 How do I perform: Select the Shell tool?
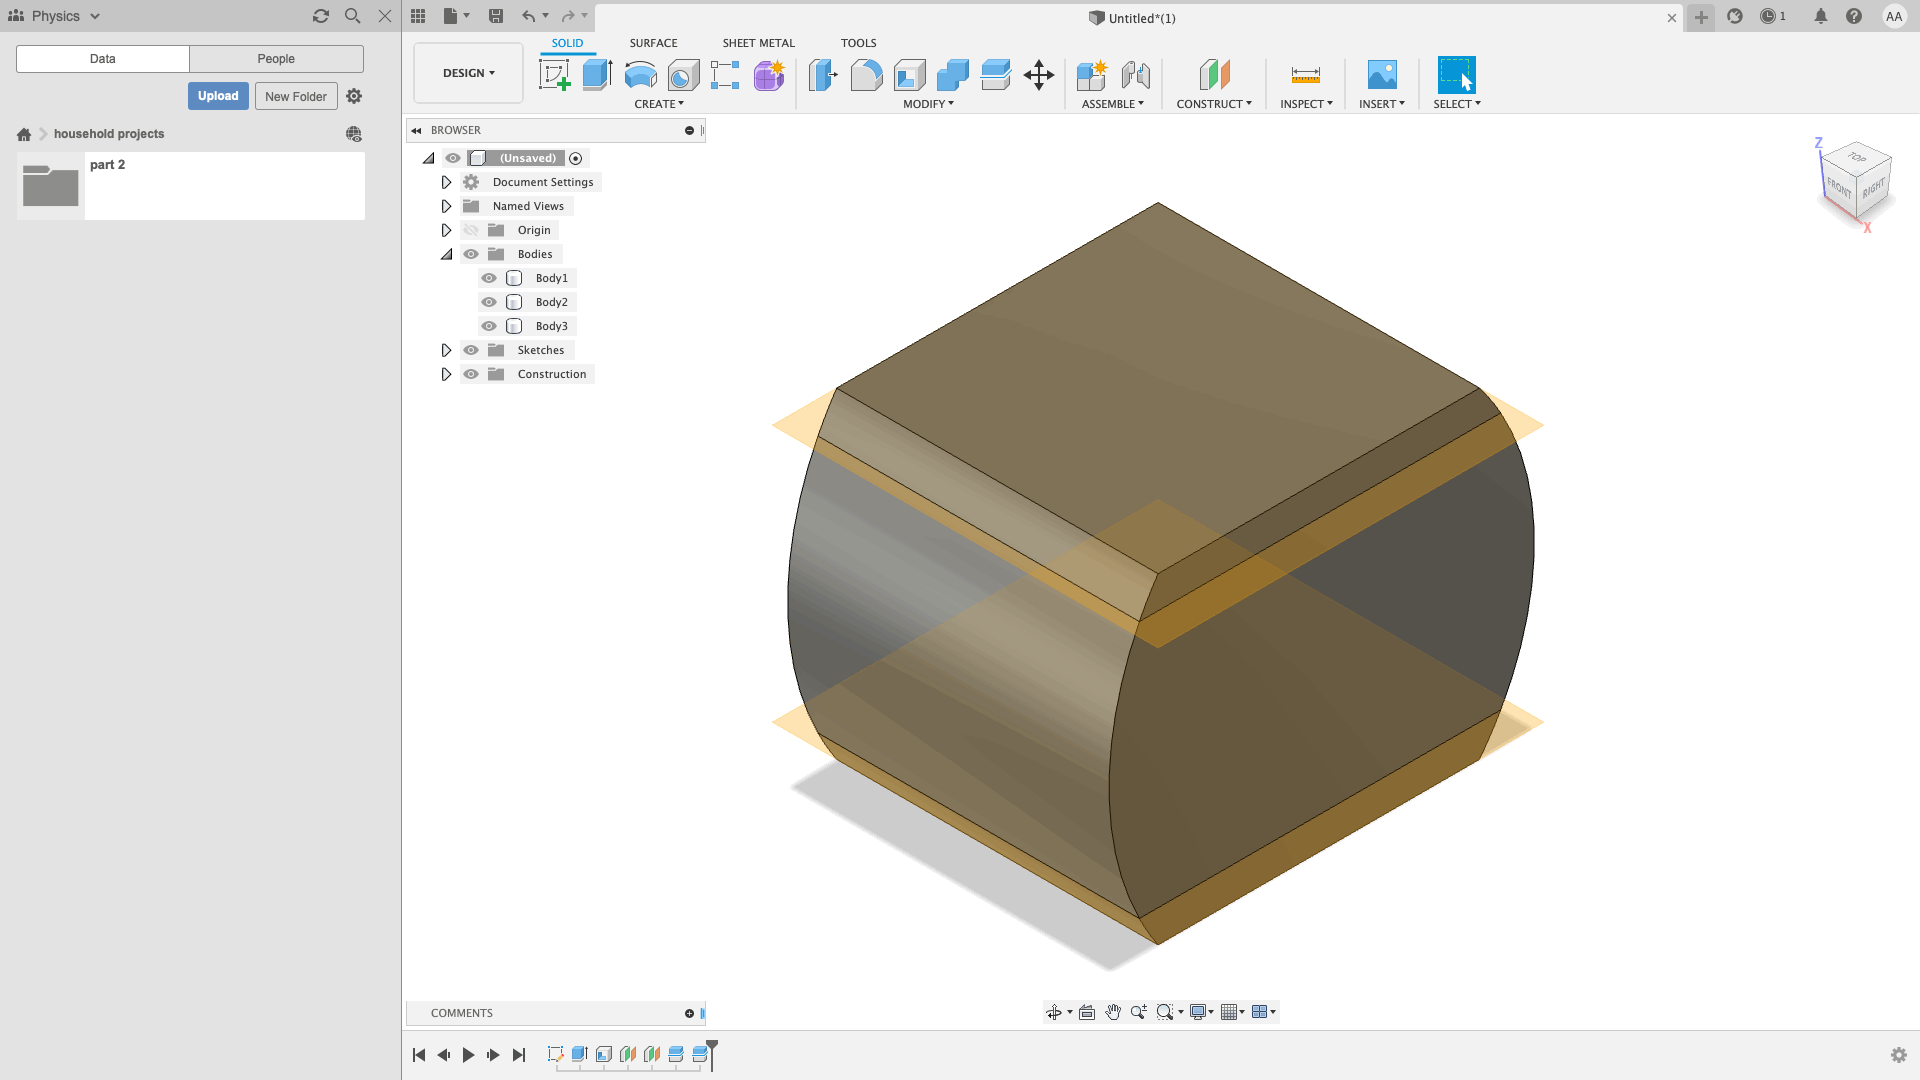coord(909,75)
